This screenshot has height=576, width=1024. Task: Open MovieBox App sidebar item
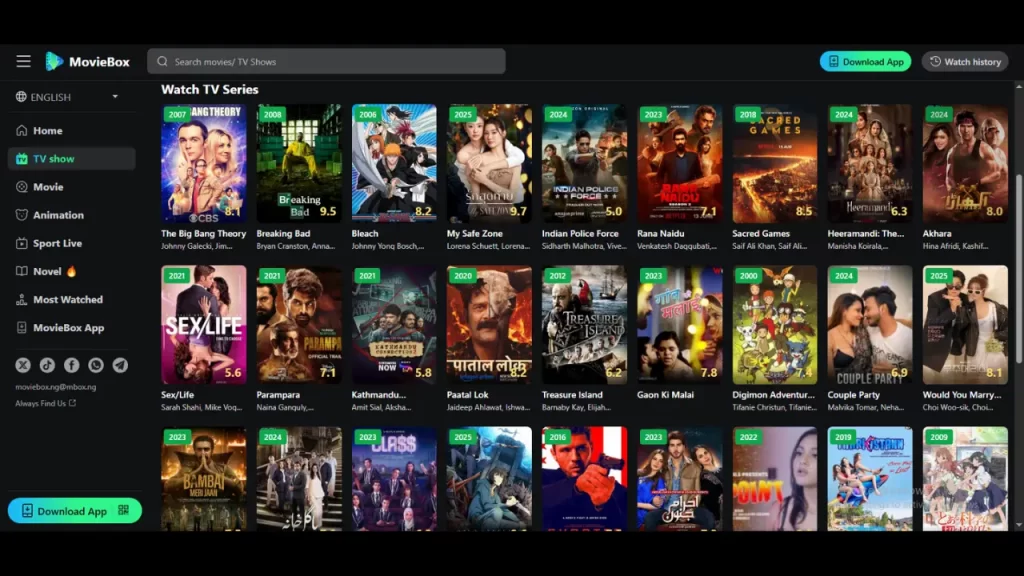point(72,327)
